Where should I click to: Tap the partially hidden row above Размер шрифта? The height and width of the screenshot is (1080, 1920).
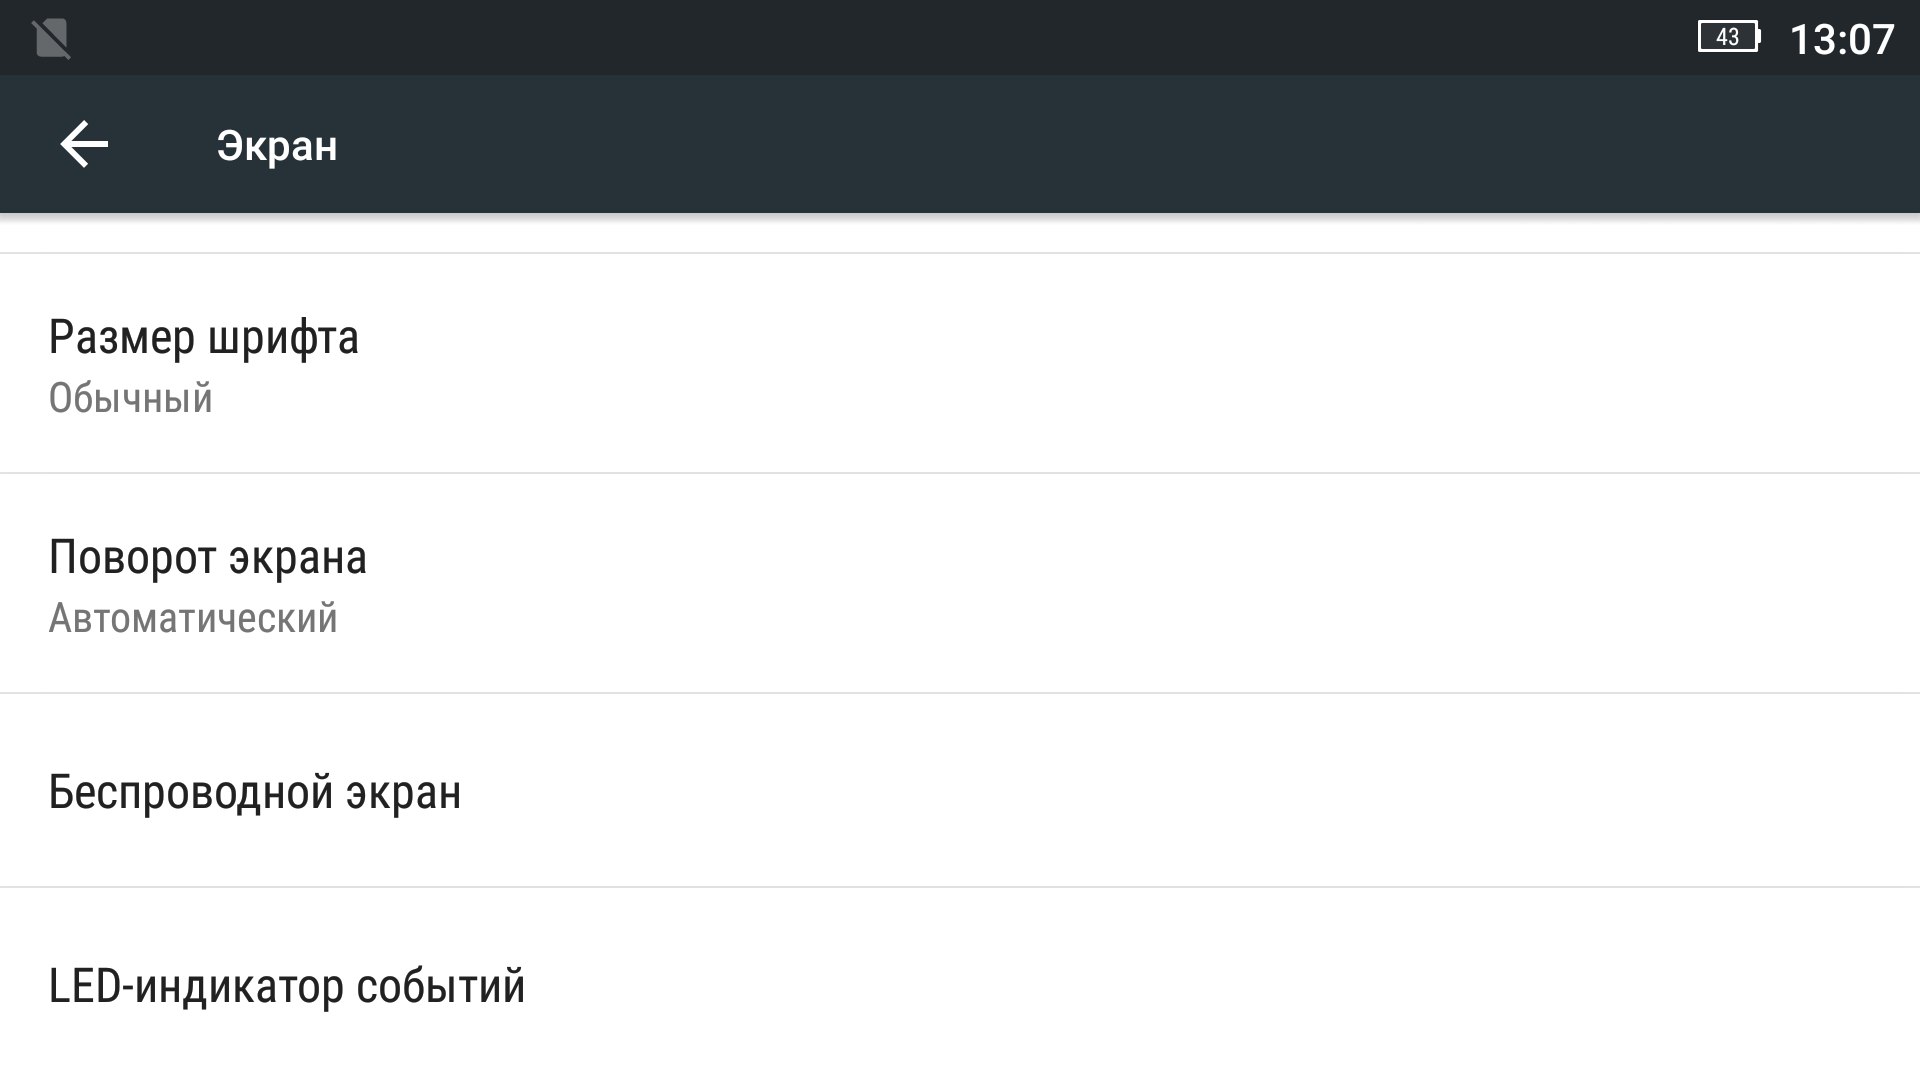pyautogui.click(x=960, y=233)
